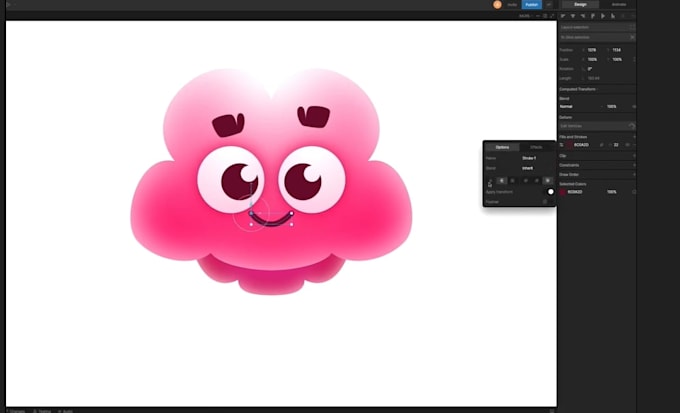This screenshot has height=413, width=680.
Task: Click the align bottom icon
Action: click(613, 16)
